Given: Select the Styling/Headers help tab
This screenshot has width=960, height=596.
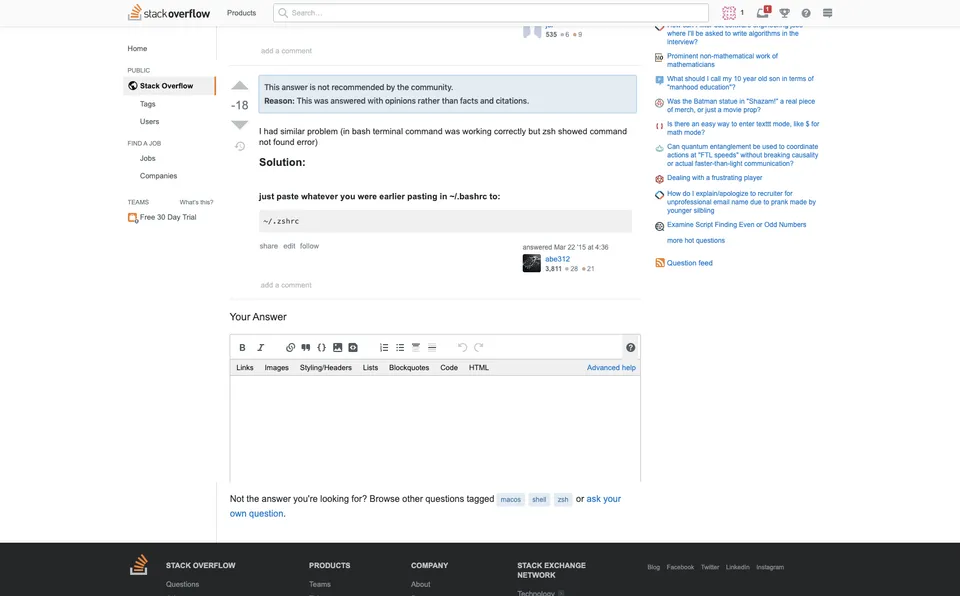Looking at the screenshot, I should tap(326, 368).
